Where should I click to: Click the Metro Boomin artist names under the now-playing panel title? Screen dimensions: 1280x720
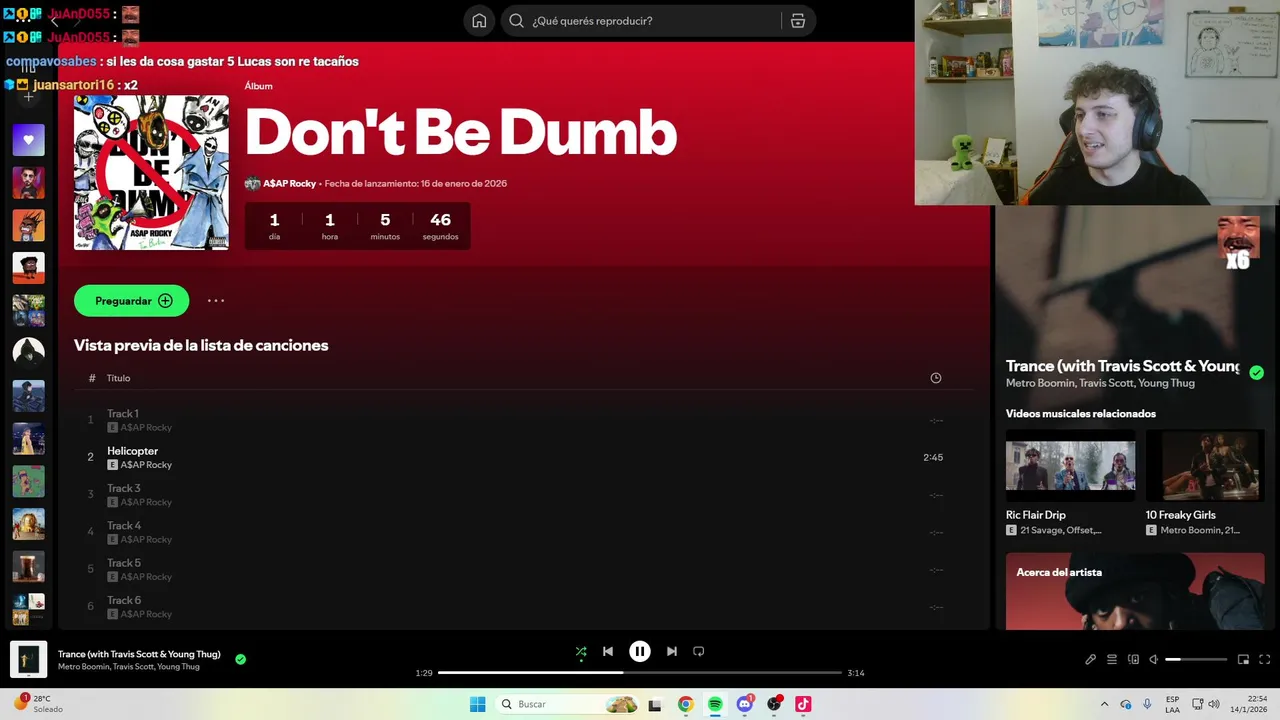point(1100,383)
